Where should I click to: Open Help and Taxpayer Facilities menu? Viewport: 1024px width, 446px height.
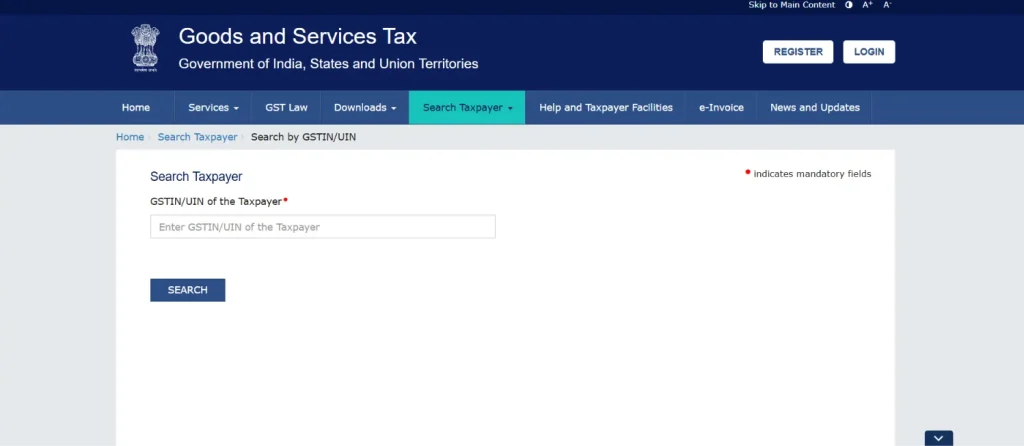point(605,108)
